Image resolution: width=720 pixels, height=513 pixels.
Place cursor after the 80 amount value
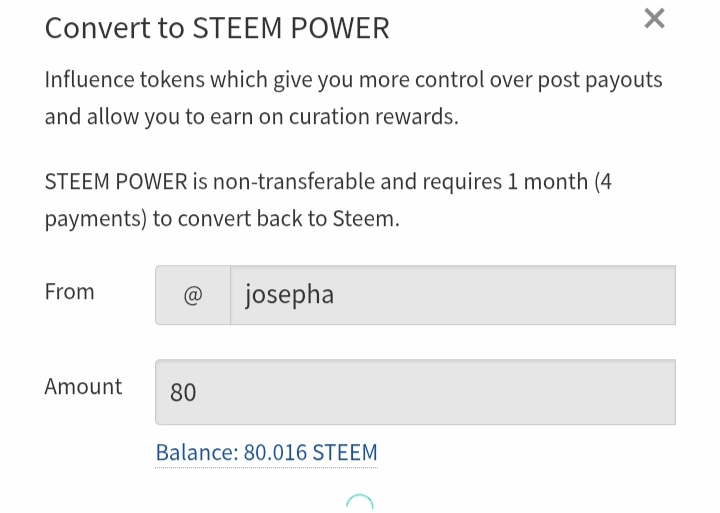(x=197, y=392)
